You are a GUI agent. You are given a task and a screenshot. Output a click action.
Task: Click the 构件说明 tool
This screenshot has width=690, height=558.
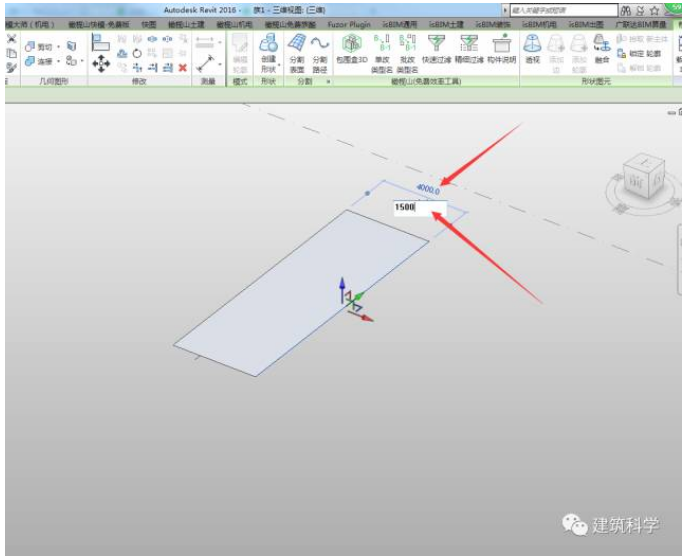coord(502,49)
